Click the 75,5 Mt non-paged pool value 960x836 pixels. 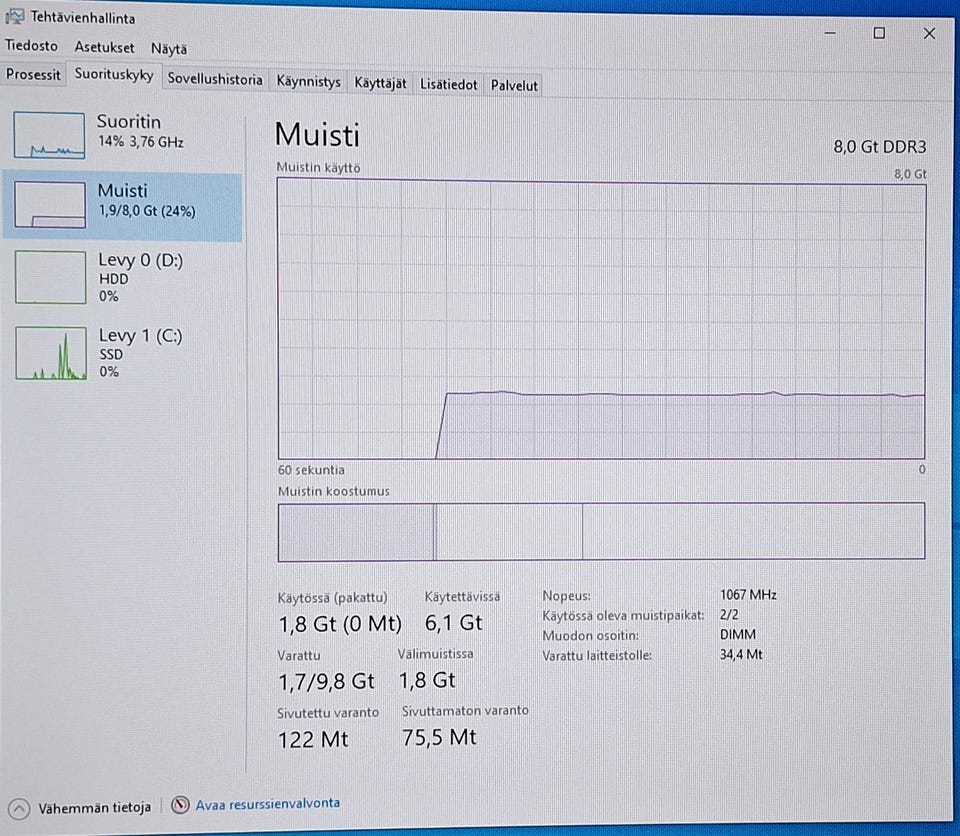tap(439, 737)
